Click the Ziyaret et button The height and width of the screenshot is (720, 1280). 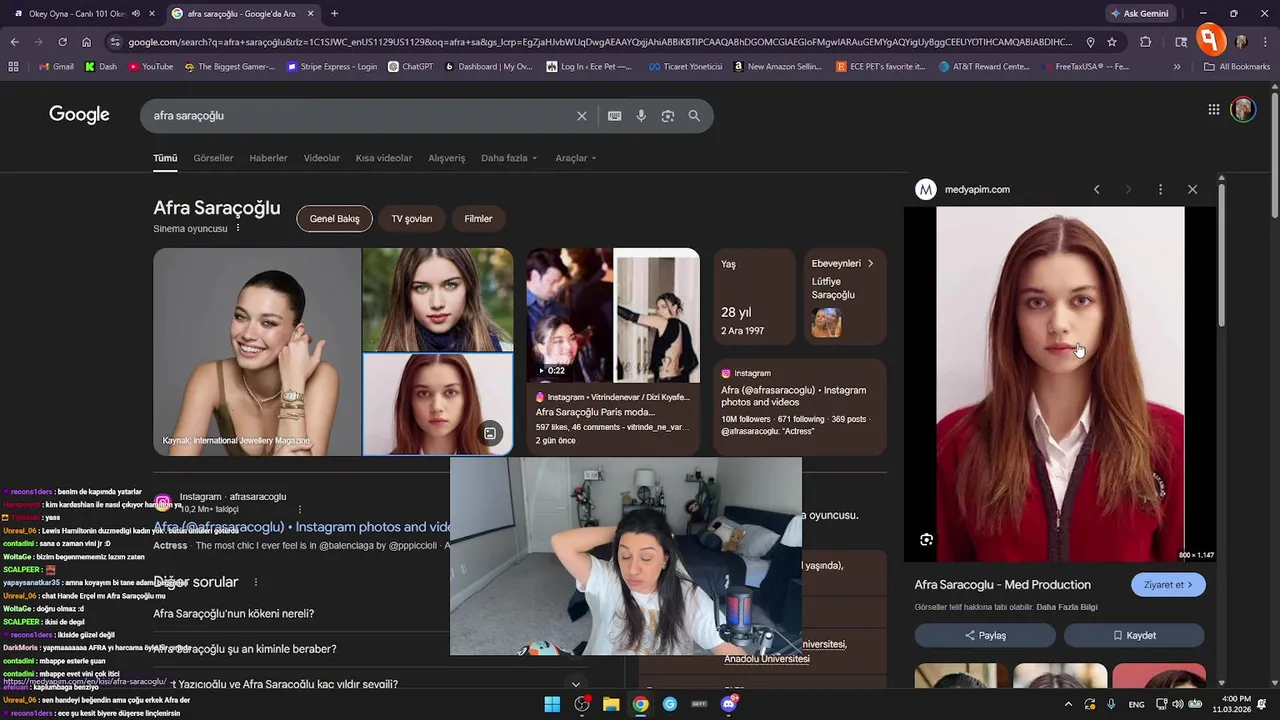(x=1168, y=585)
